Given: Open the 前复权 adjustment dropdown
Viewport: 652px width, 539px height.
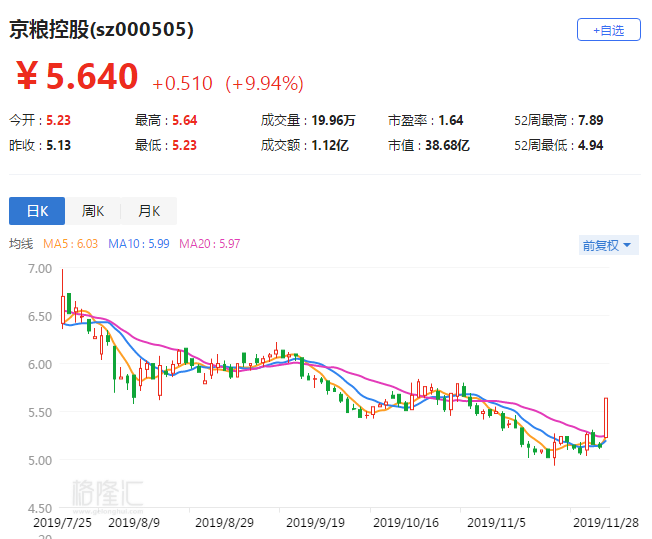Looking at the screenshot, I should [608, 245].
